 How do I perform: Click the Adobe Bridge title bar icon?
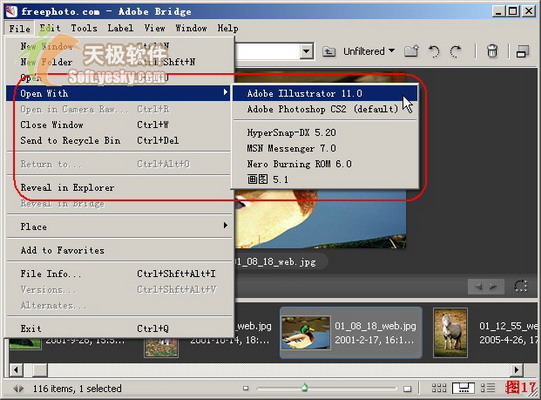point(11,11)
